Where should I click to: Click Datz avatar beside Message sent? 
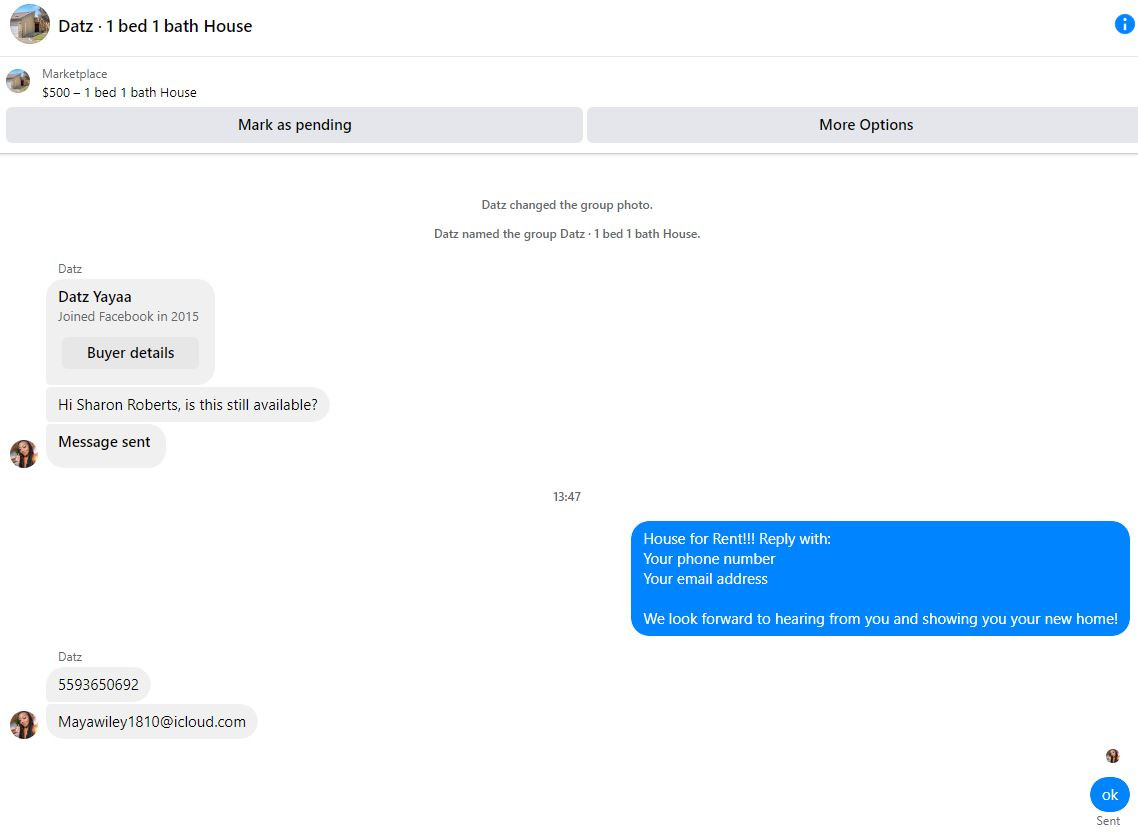(x=23, y=454)
